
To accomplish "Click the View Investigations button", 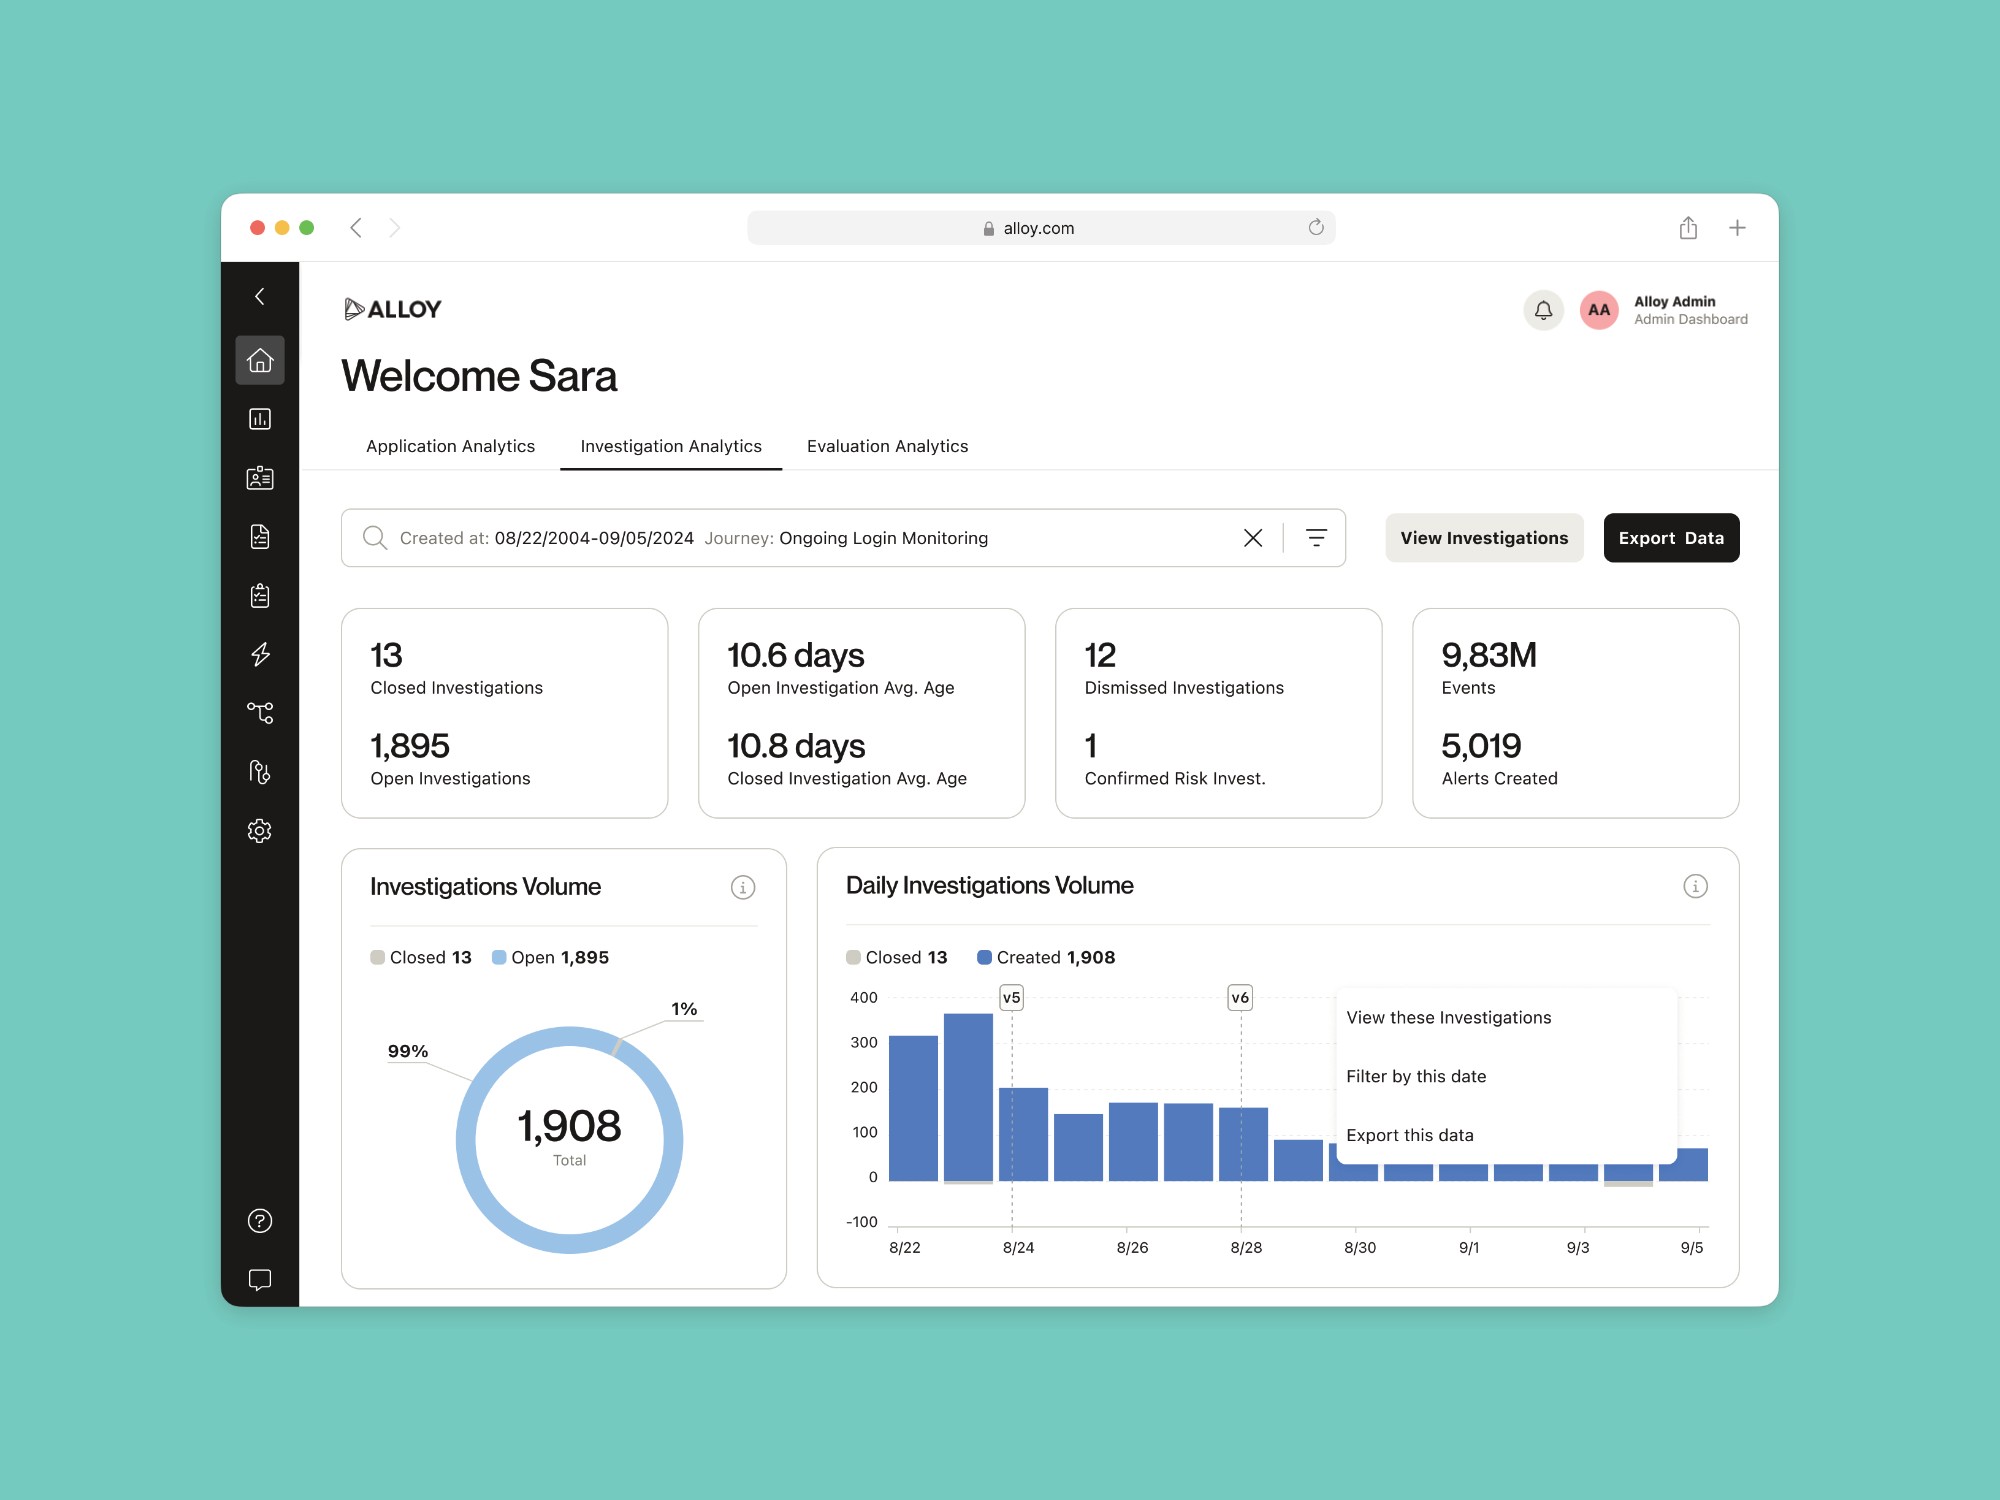I will (1484, 538).
